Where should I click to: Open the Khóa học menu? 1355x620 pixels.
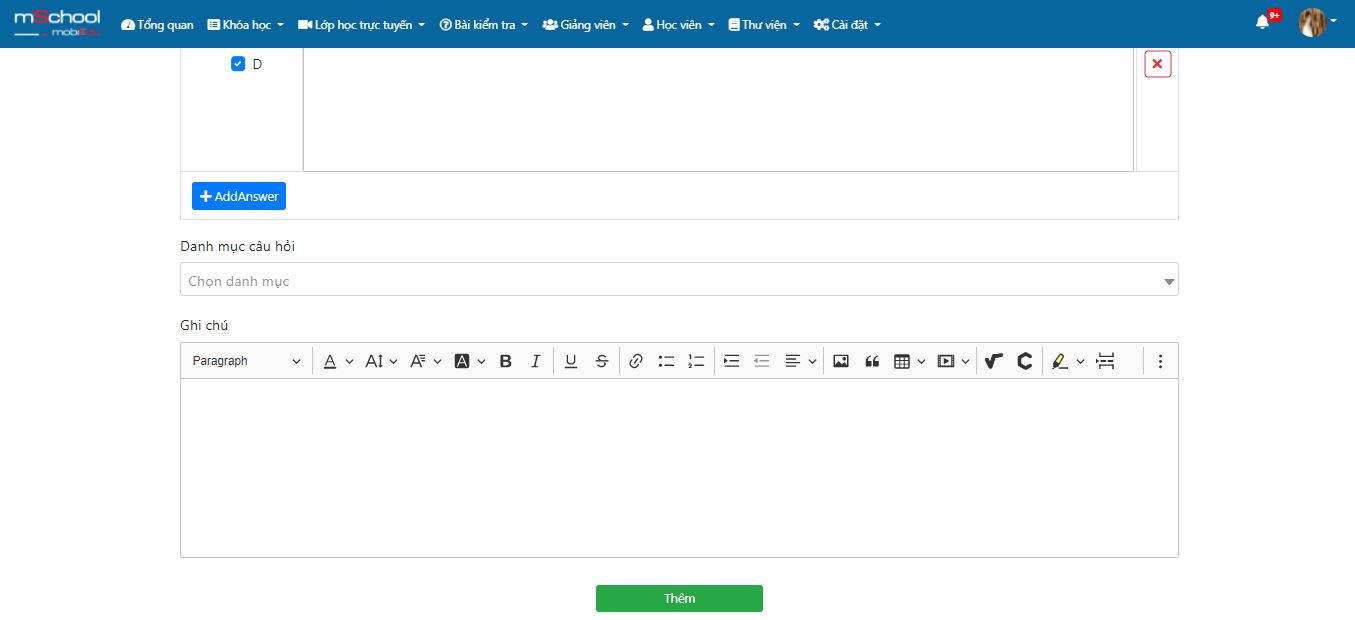(245, 25)
